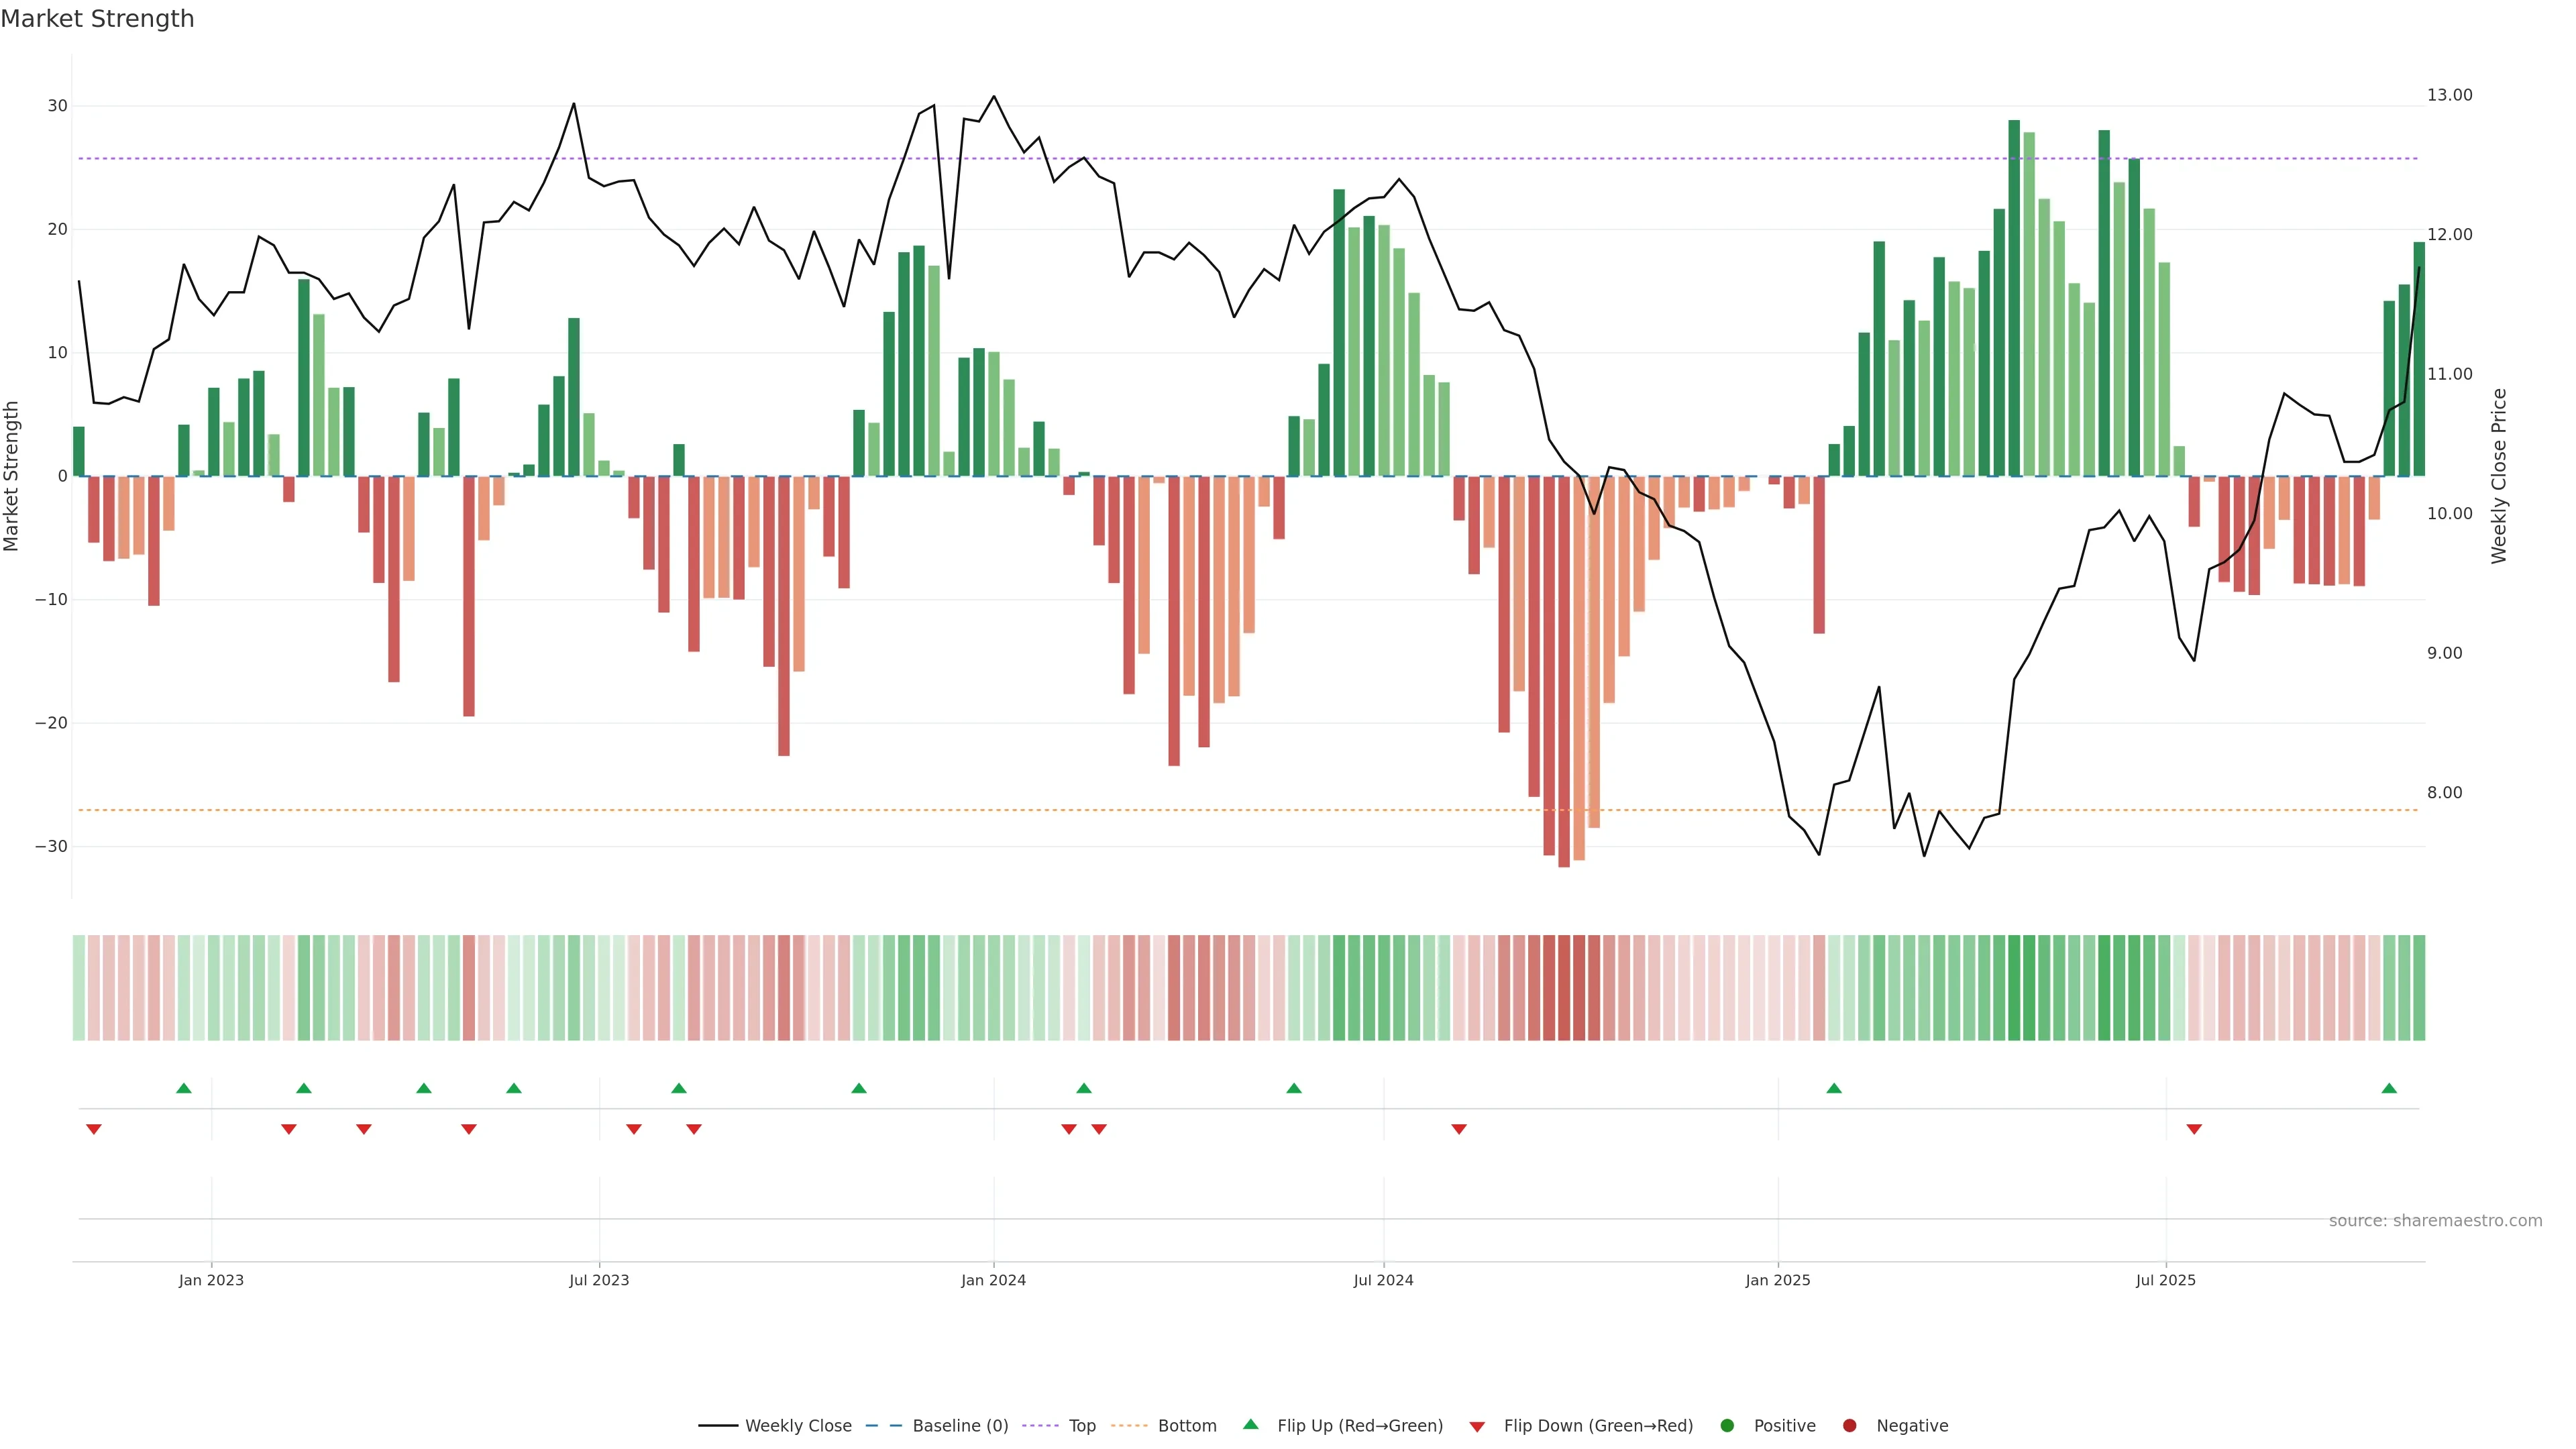This screenshot has width=2576, height=1449.
Task: Click the Jul 2023 x-axis label
Action: click(599, 1280)
